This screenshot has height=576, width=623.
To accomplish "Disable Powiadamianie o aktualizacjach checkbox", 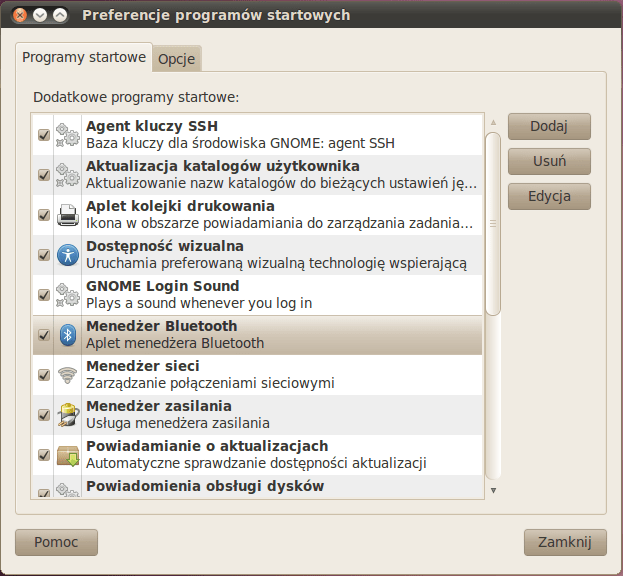I will tap(44, 455).
